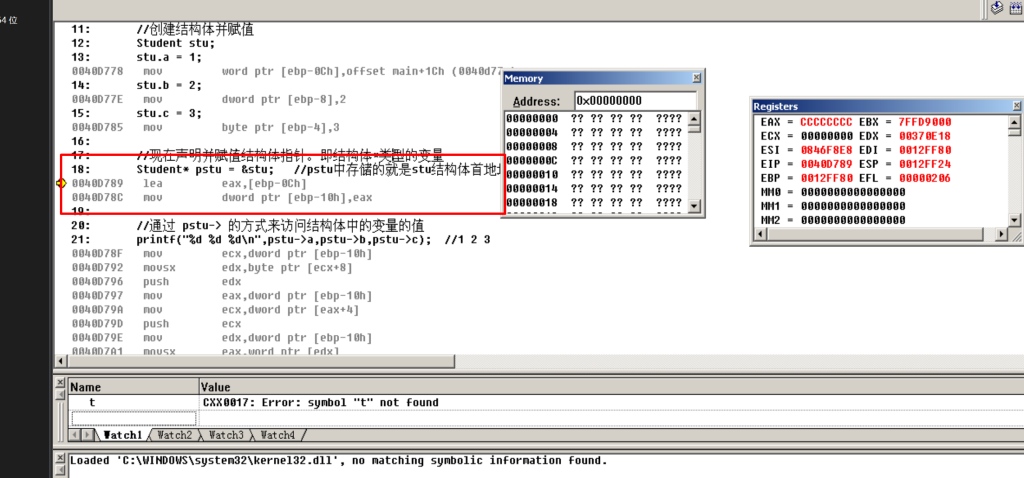Image resolution: width=1024 pixels, height=478 pixels.
Task: Select the Watch1 tab
Action: pyautogui.click(x=123, y=435)
